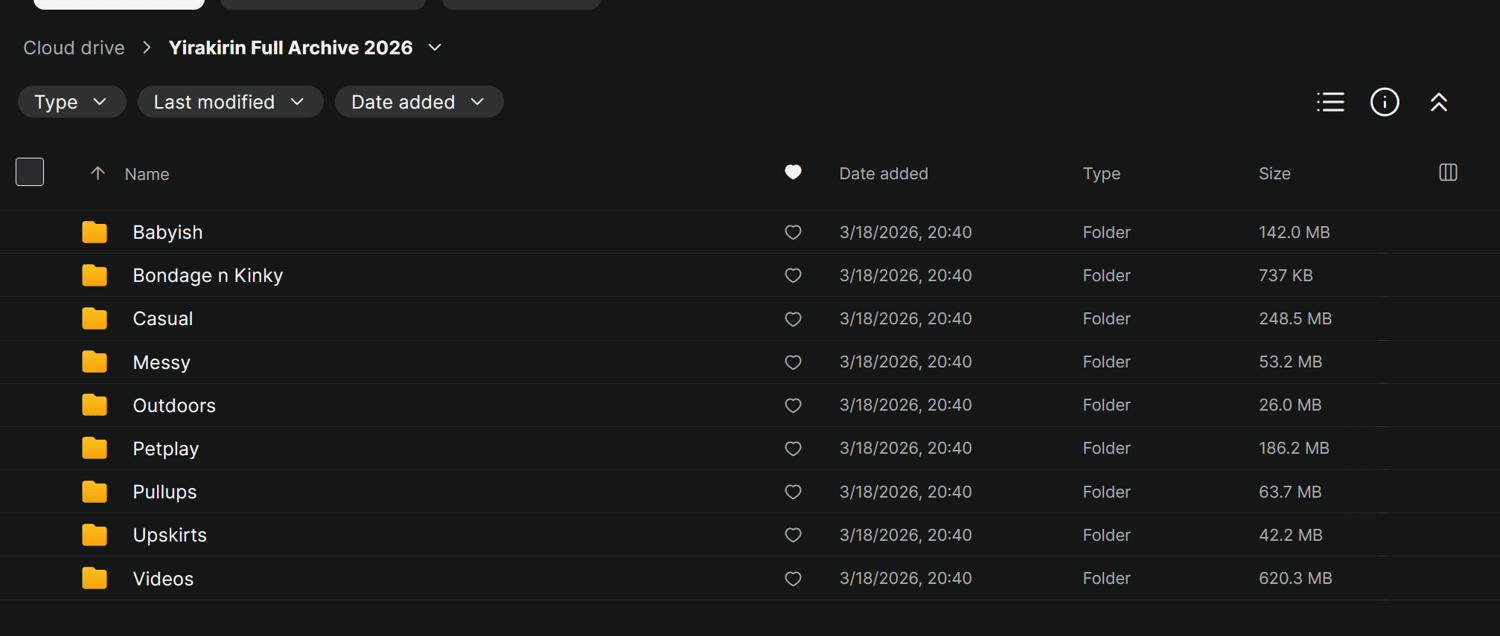1500x636 pixels.
Task: Open the Outdoors folder name
Action: coord(174,406)
